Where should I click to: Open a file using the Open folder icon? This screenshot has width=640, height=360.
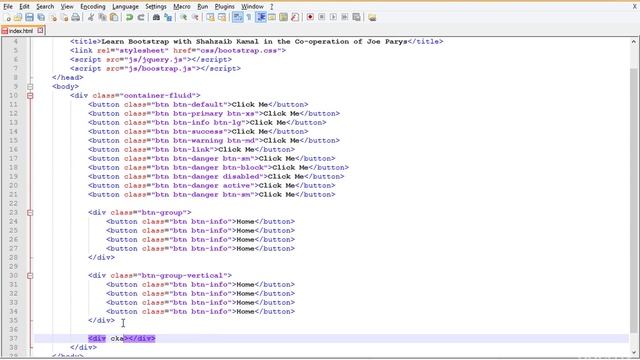[18, 17]
